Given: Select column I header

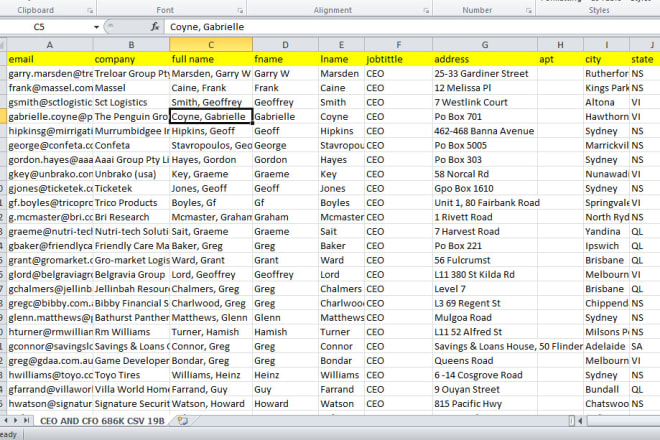Looking at the screenshot, I should coord(607,45).
